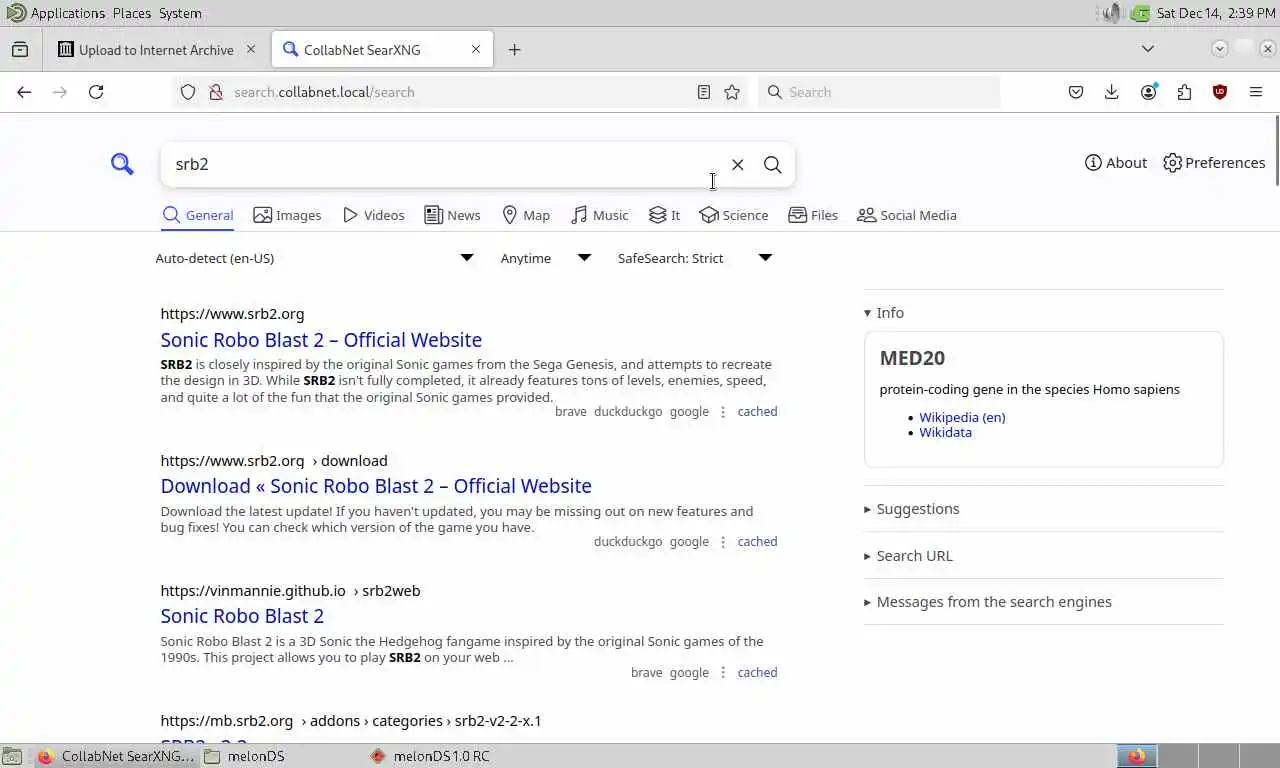Screen dimensions: 1280x768
Task: Open the Firefox application menu
Action: tap(1256, 92)
